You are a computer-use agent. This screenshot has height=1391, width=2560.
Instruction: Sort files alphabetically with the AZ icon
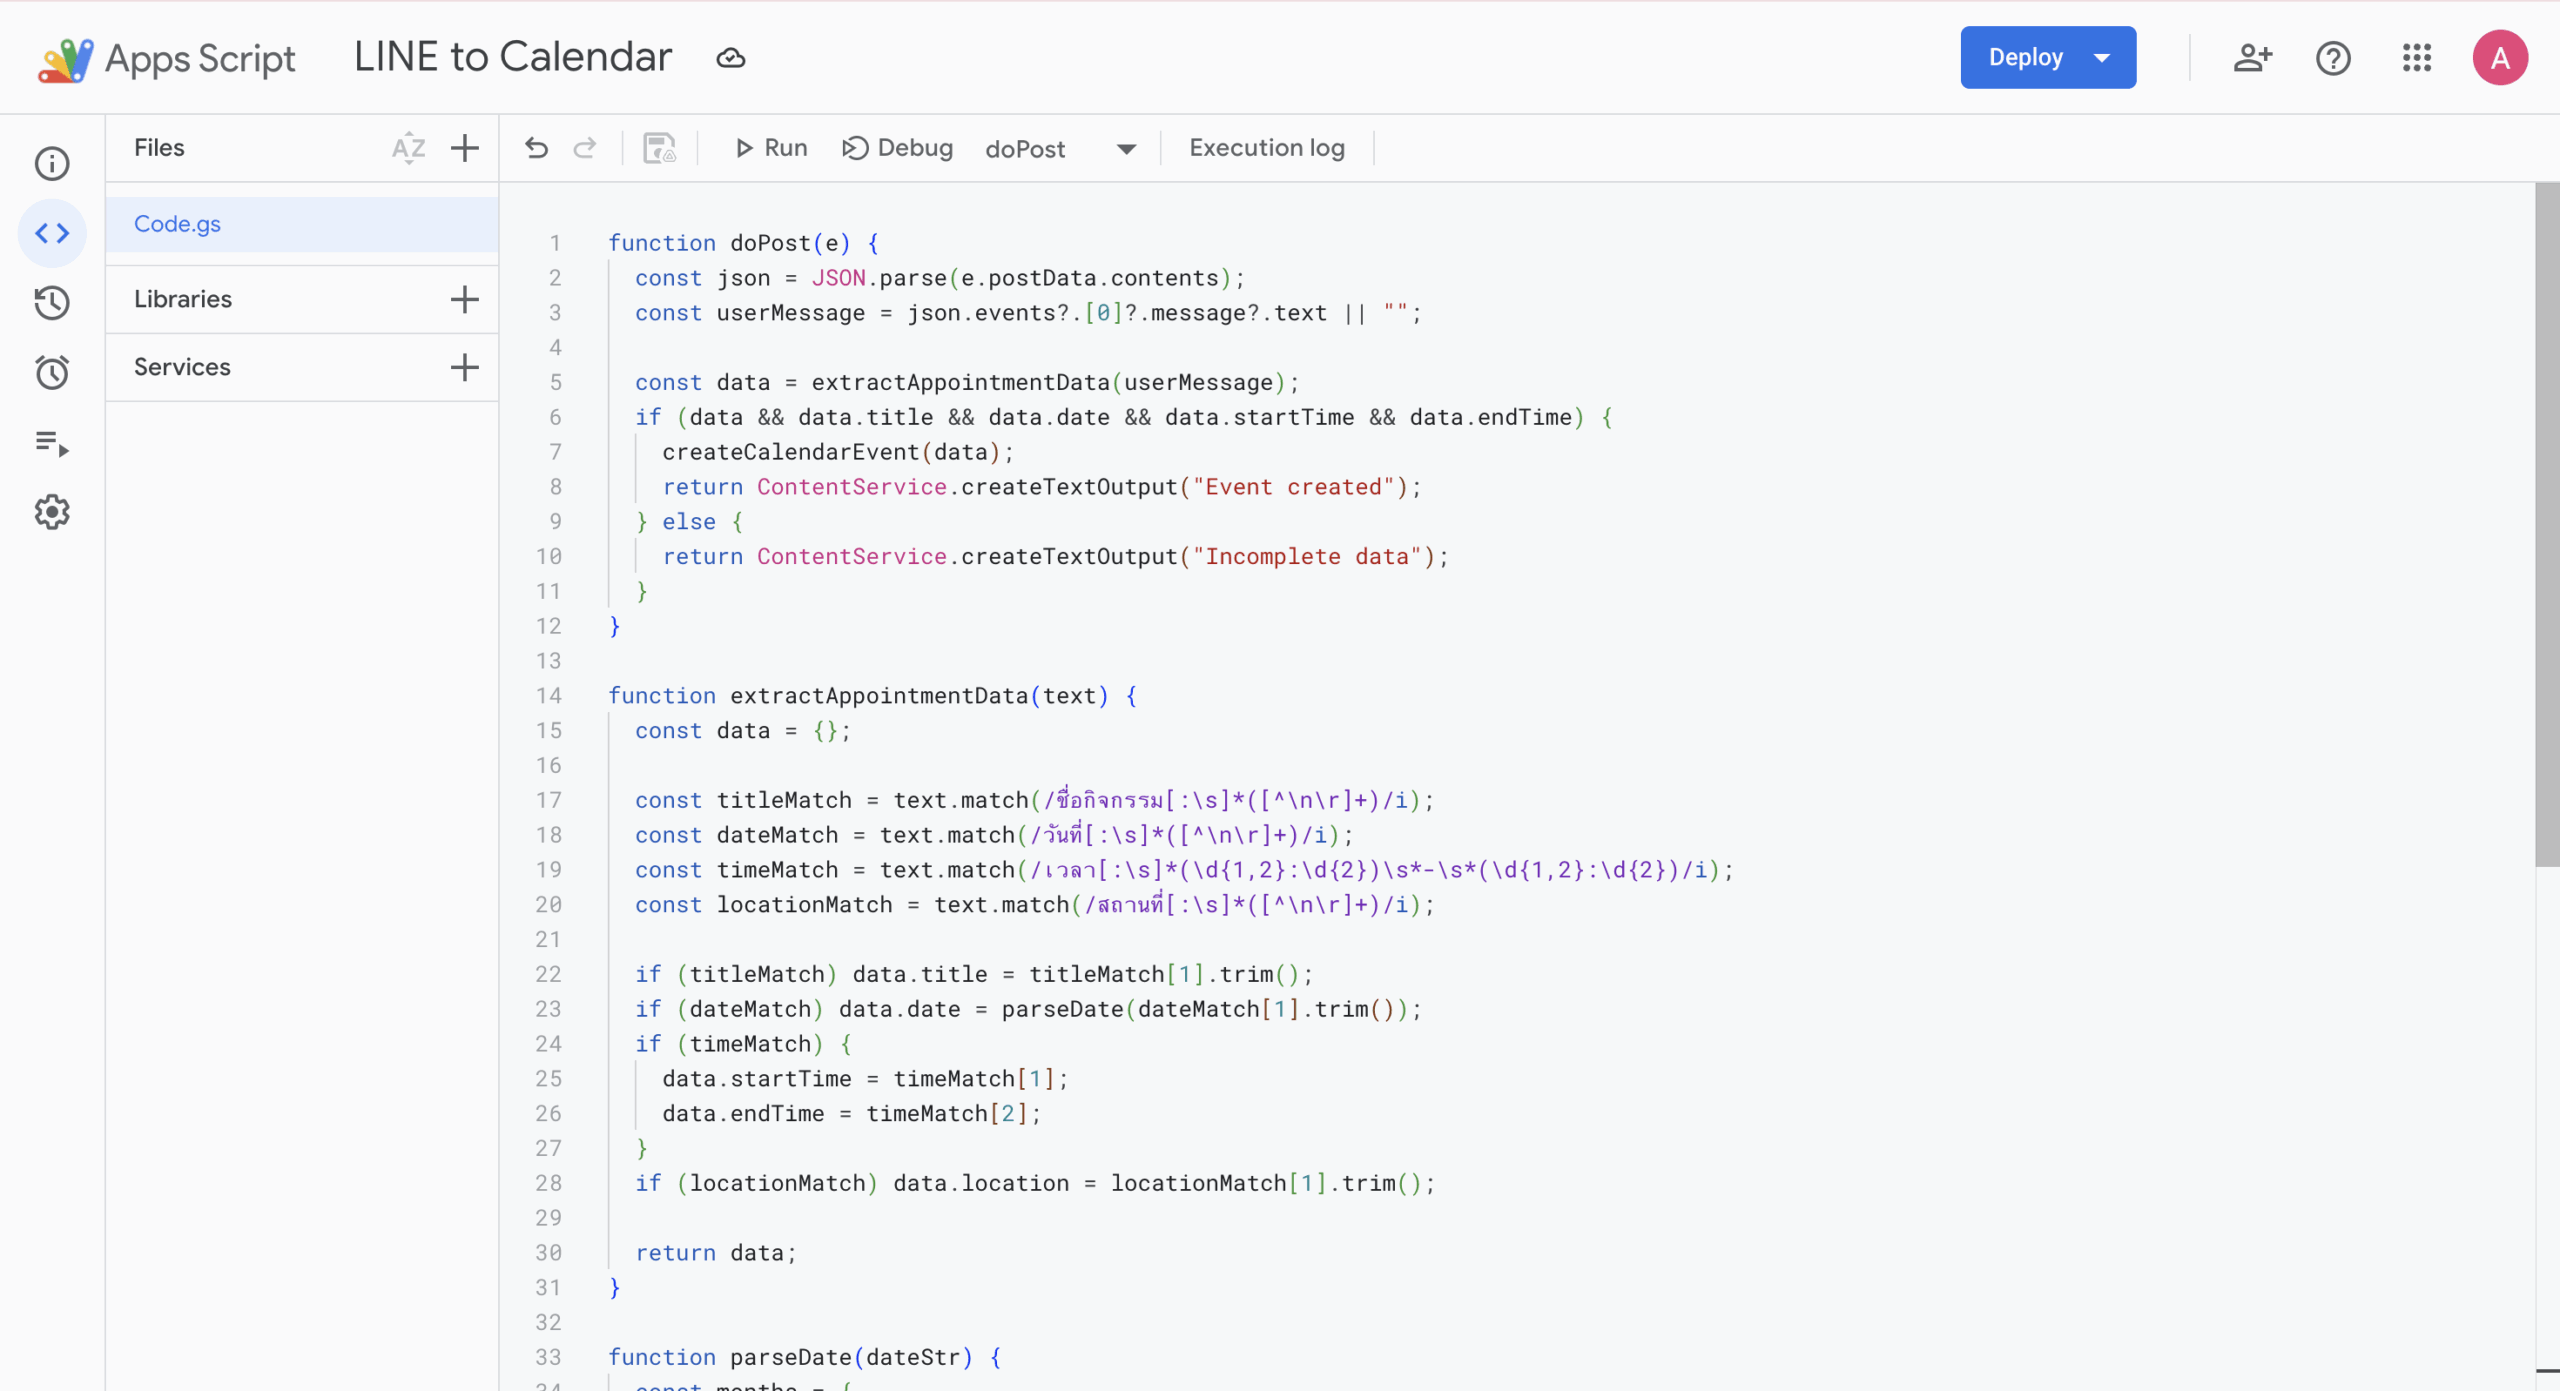(x=408, y=148)
